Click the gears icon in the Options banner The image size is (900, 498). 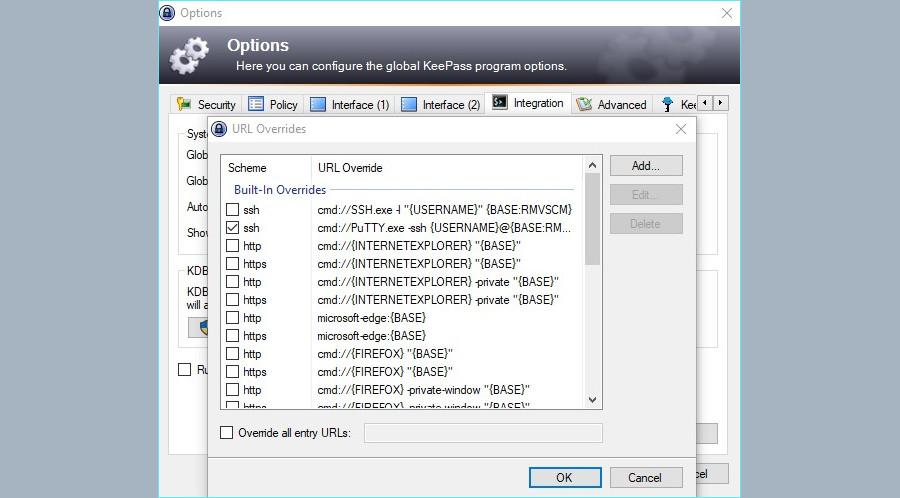[x=189, y=55]
